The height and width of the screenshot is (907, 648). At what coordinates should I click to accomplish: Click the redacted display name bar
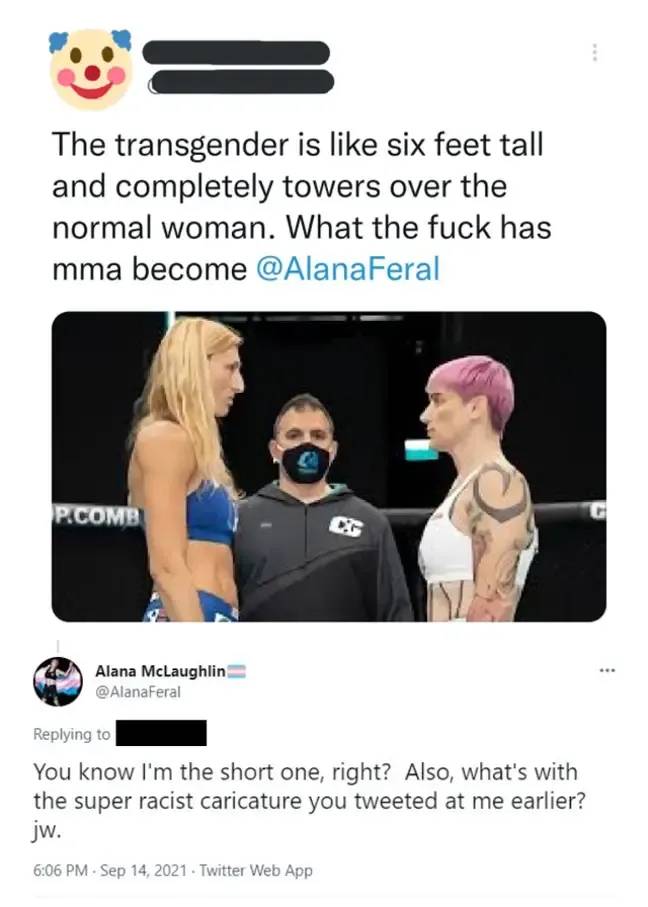[x=236, y=53]
